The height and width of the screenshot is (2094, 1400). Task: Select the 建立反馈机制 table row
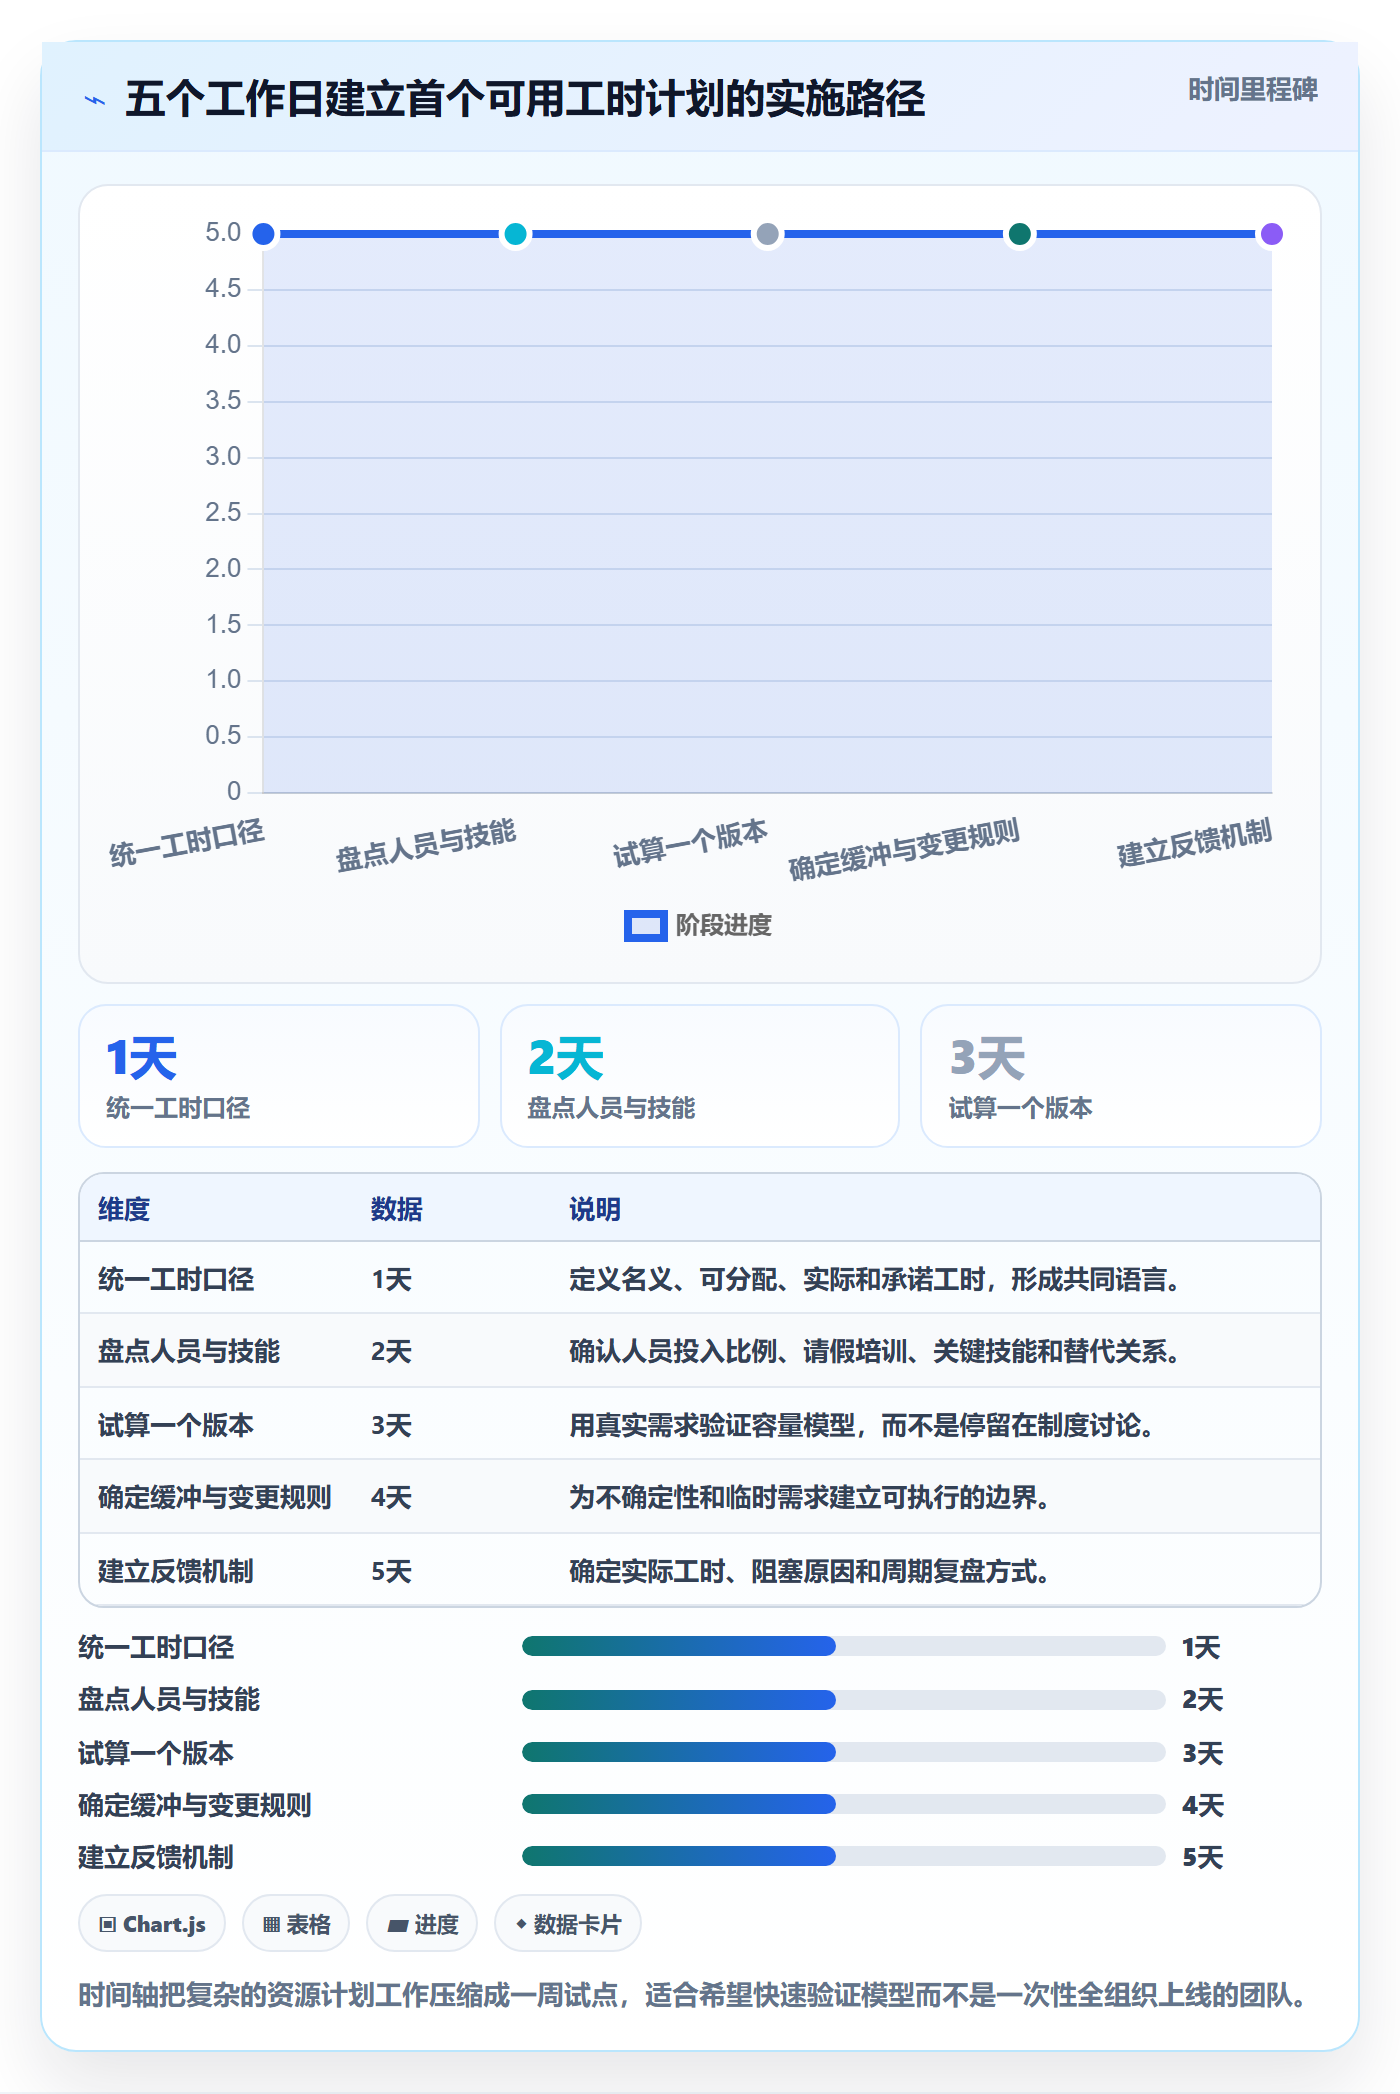(x=700, y=1570)
